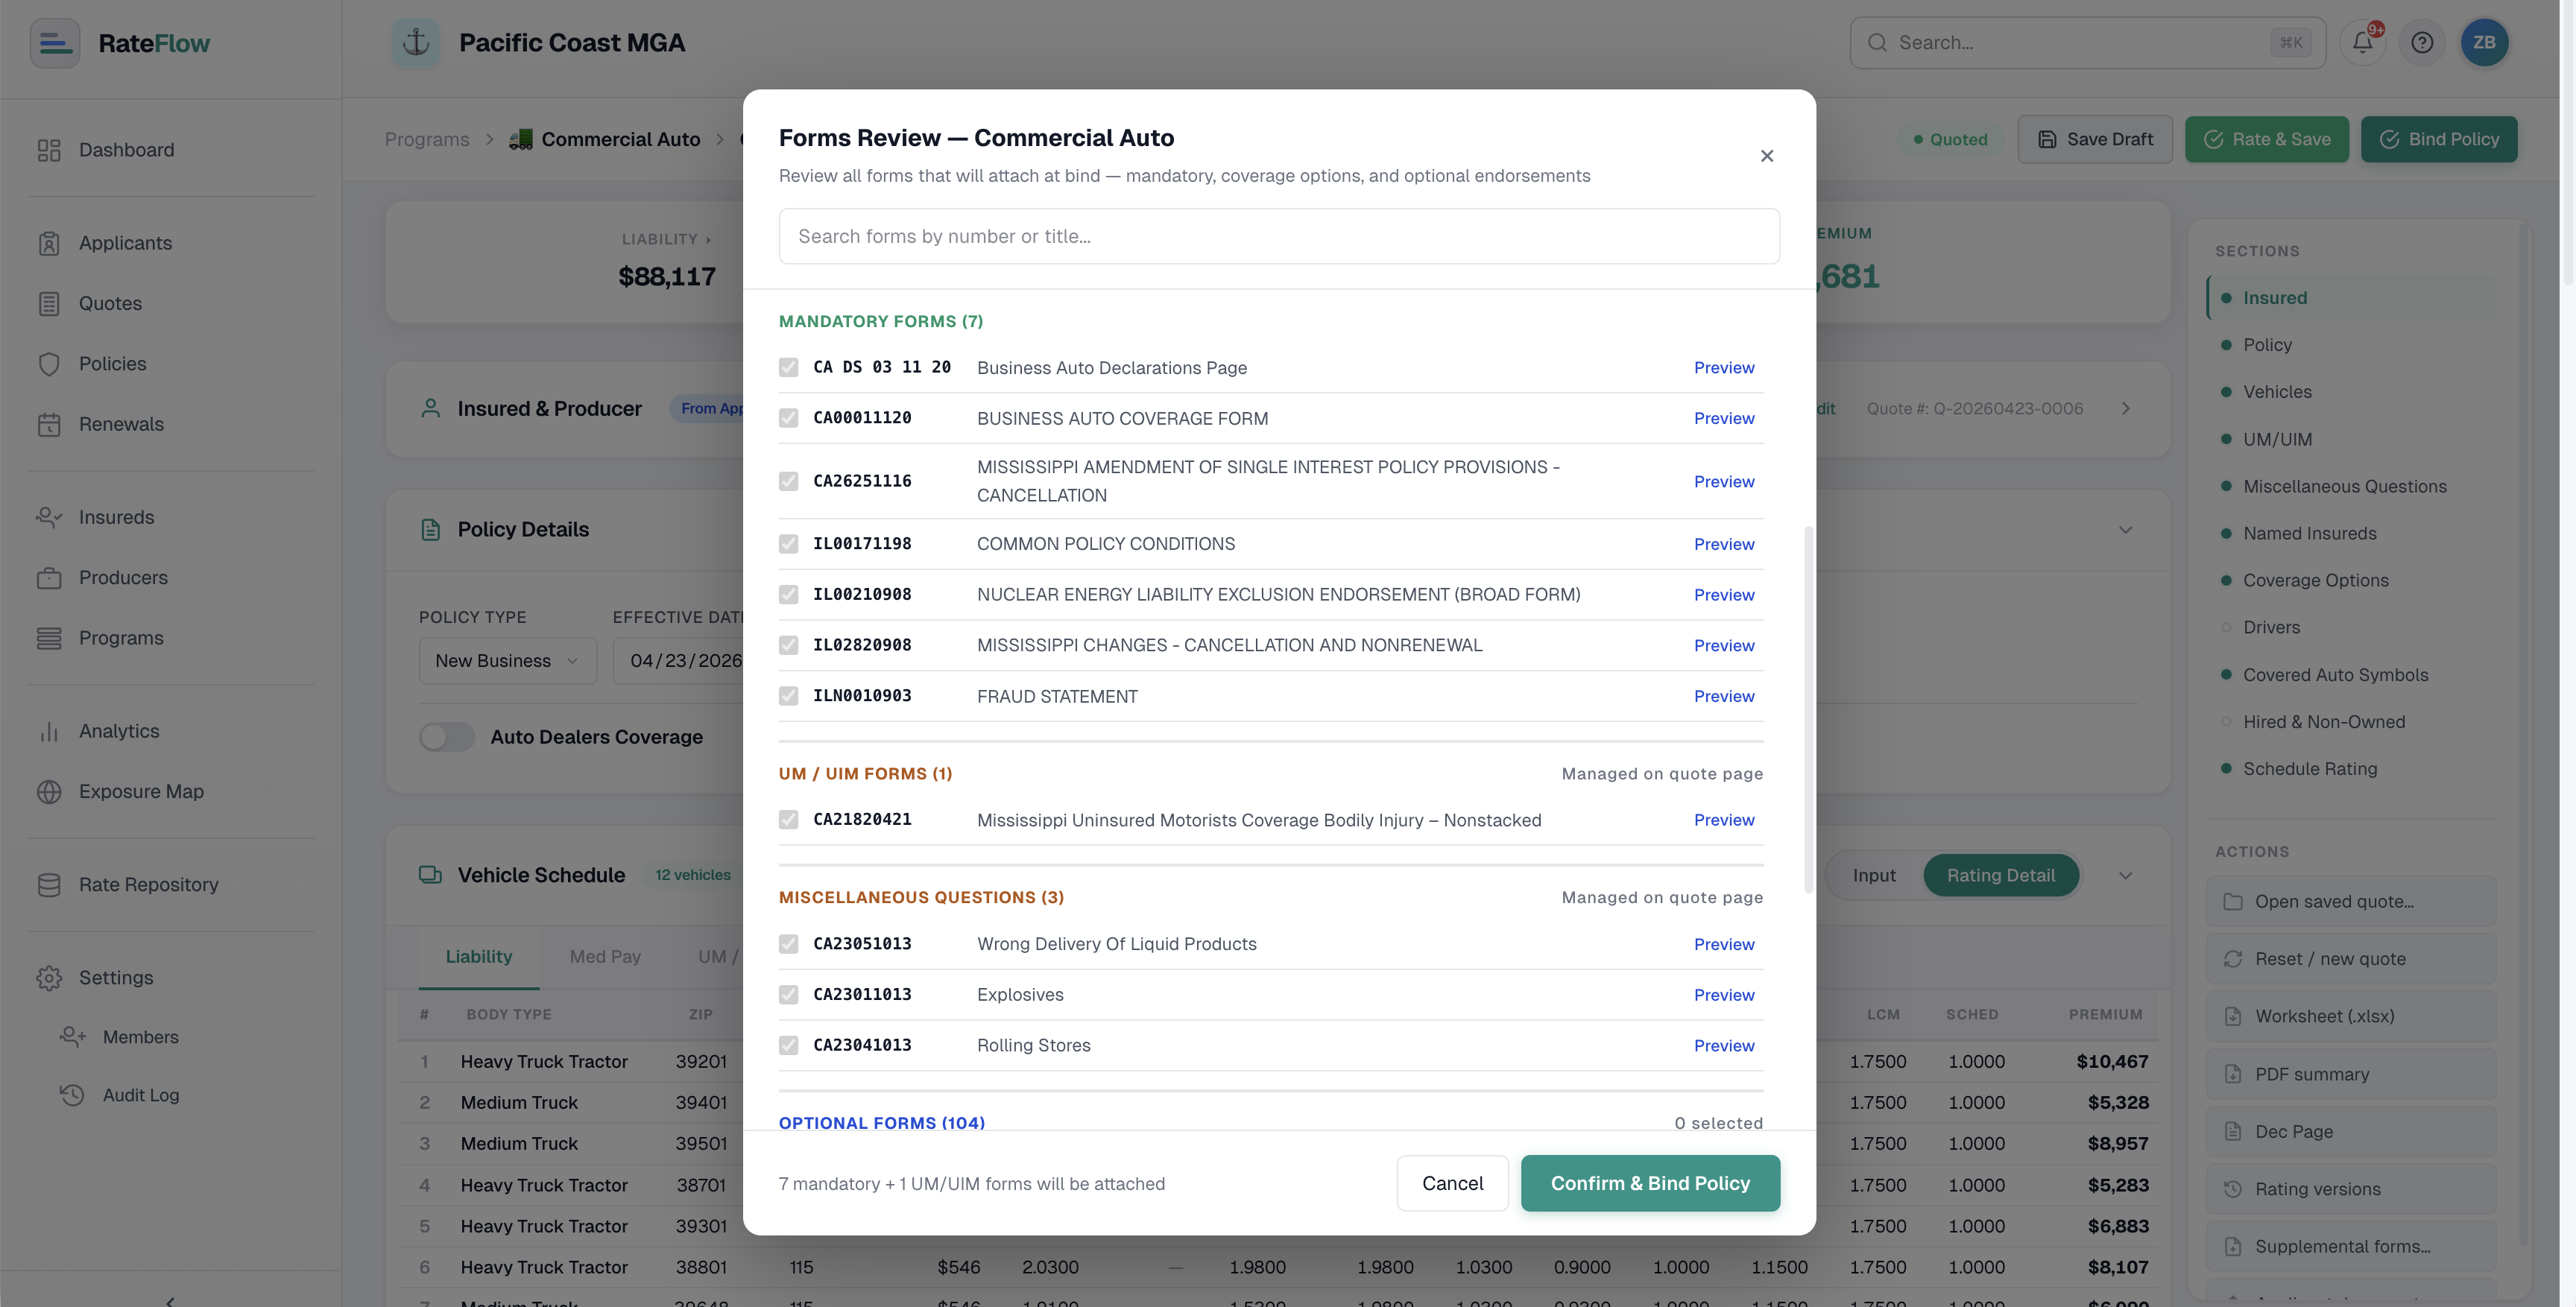Open the help question mark icon
This screenshot has height=1307, width=2576.
pos(2422,43)
